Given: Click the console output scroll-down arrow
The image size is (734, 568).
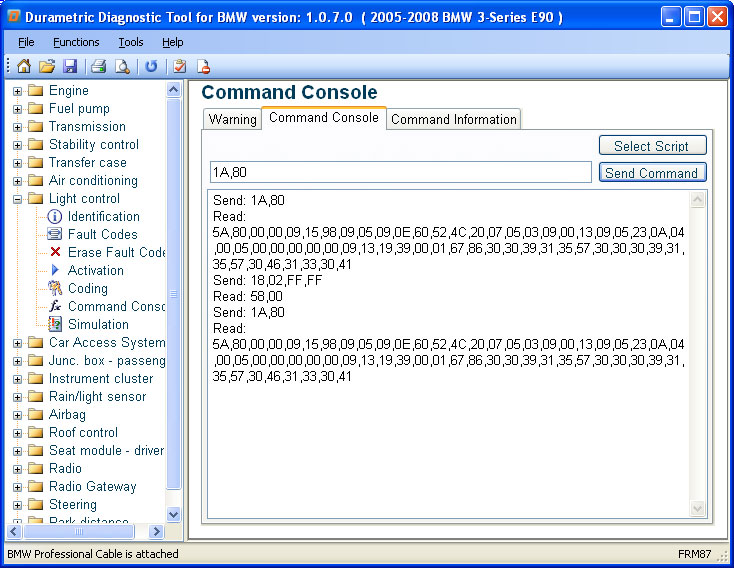Looking at the screenshot, I should [x=697, y=508].
